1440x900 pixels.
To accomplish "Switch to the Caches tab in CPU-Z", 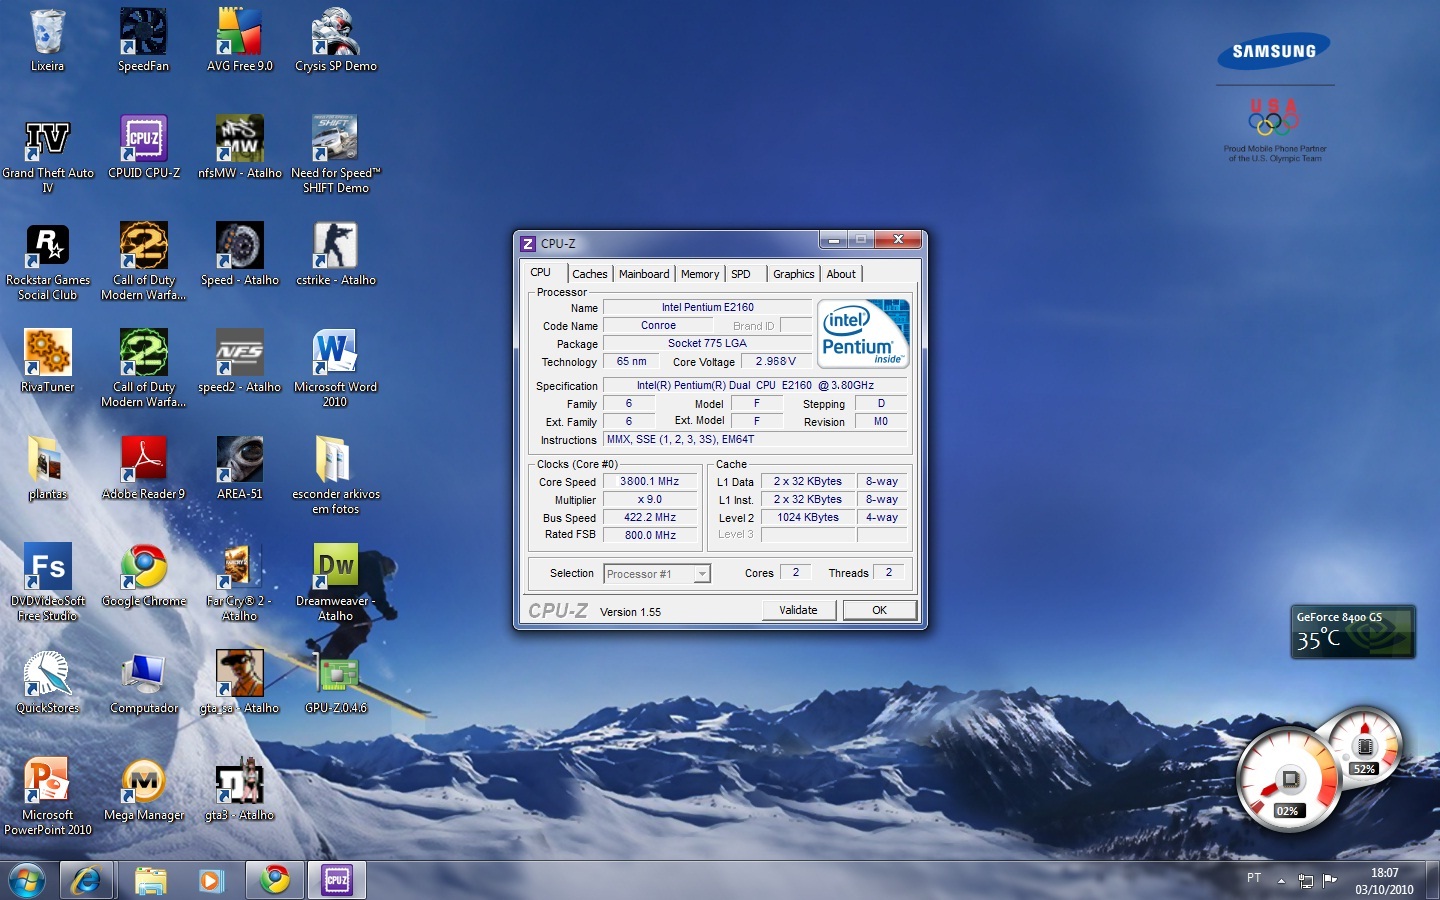I will tap(589, 274).
